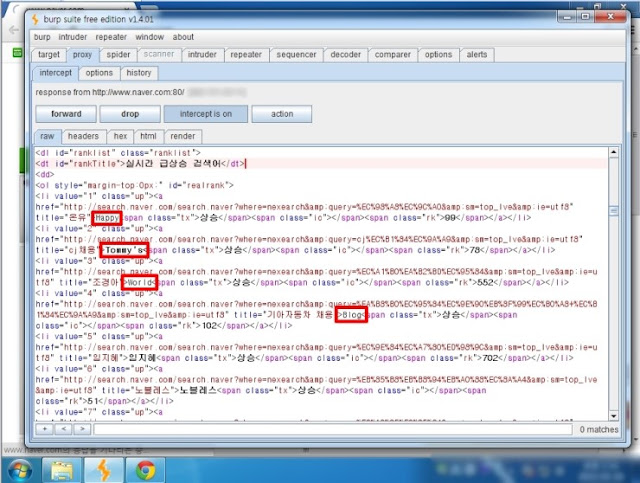
Task: Click the 'Tommy's' text in response
Action: tap(124, 250)
